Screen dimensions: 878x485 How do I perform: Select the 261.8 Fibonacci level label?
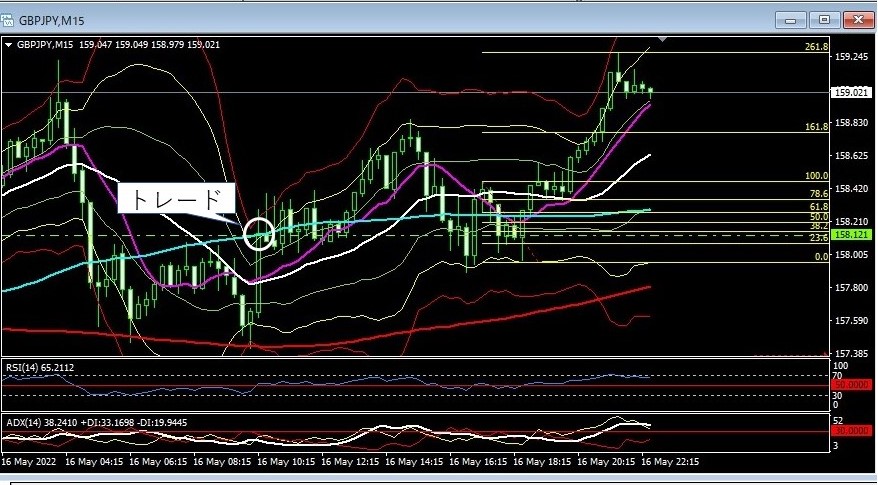click(816, 47)
